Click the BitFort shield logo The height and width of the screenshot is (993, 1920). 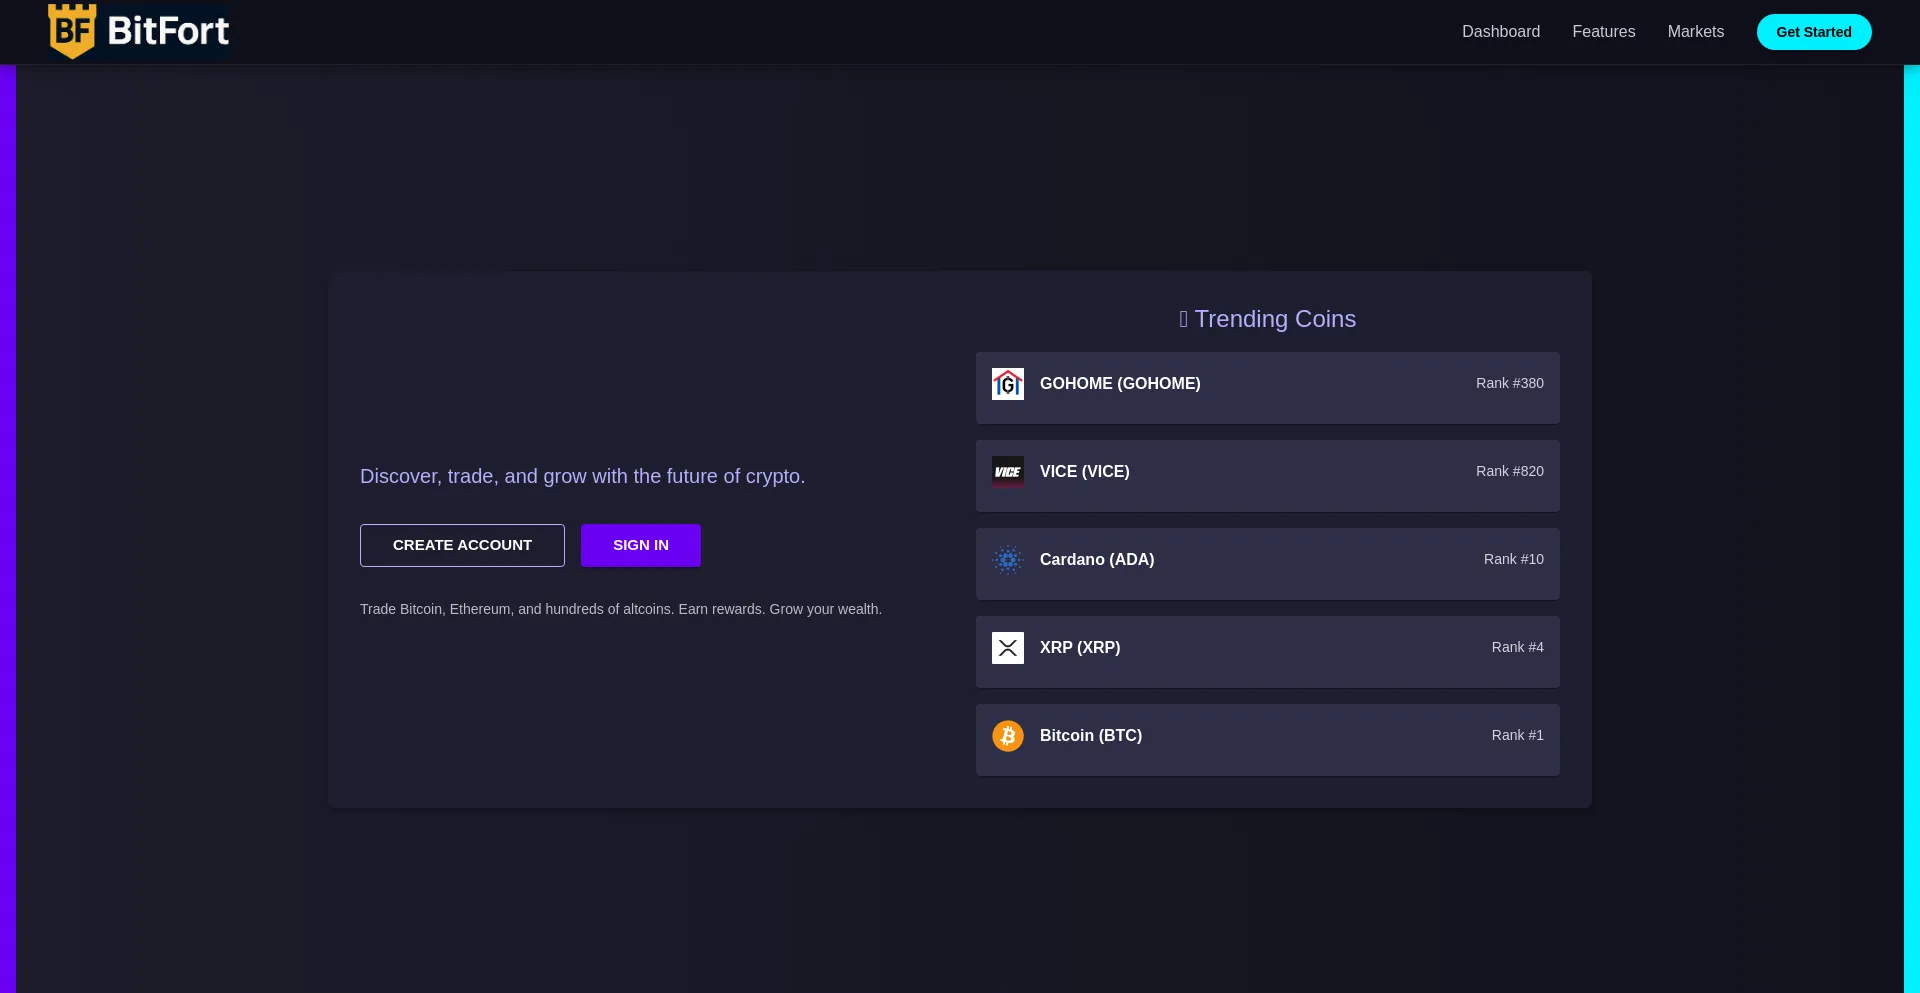pyautogui.click(x=72, y=31)
